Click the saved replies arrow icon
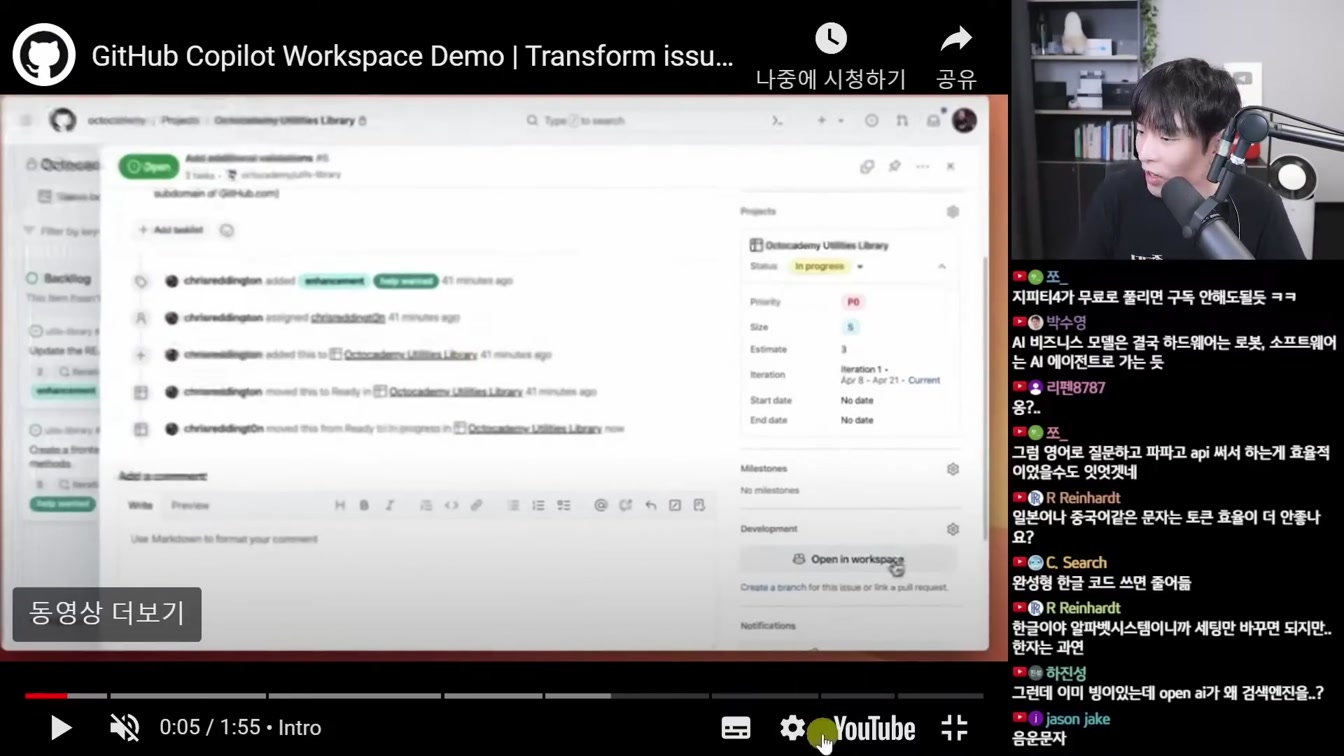Screen dimensions: 1344x756 coord(651,505)
